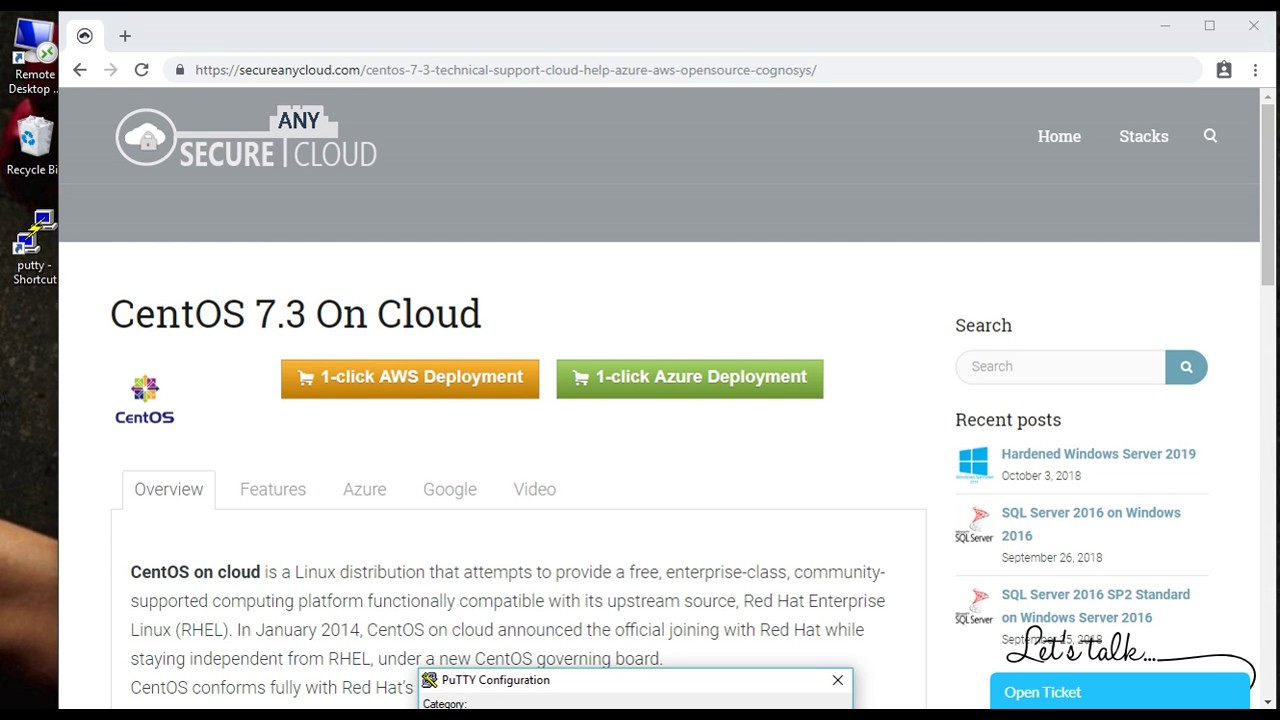The width and height of the screenshot is (1280, 720).
Task: Click 1-click AWS Deployment button
Action: (410, 379)
